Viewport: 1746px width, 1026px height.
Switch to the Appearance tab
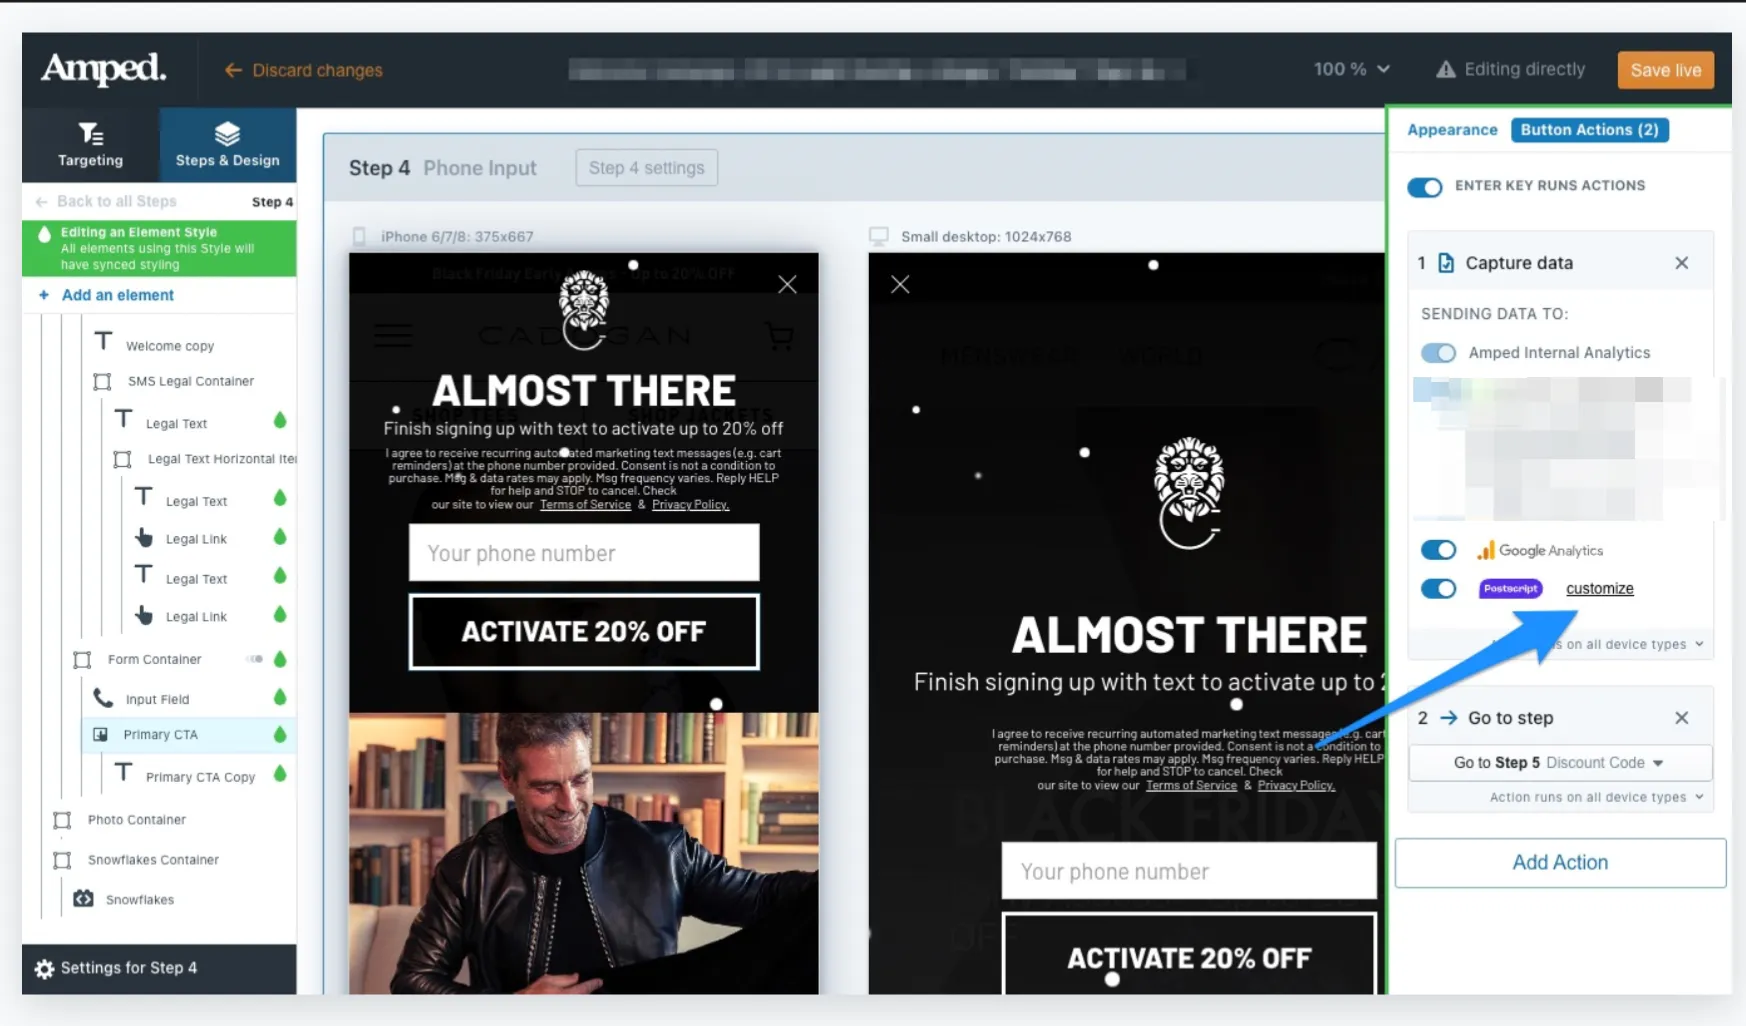(1452, 129)
